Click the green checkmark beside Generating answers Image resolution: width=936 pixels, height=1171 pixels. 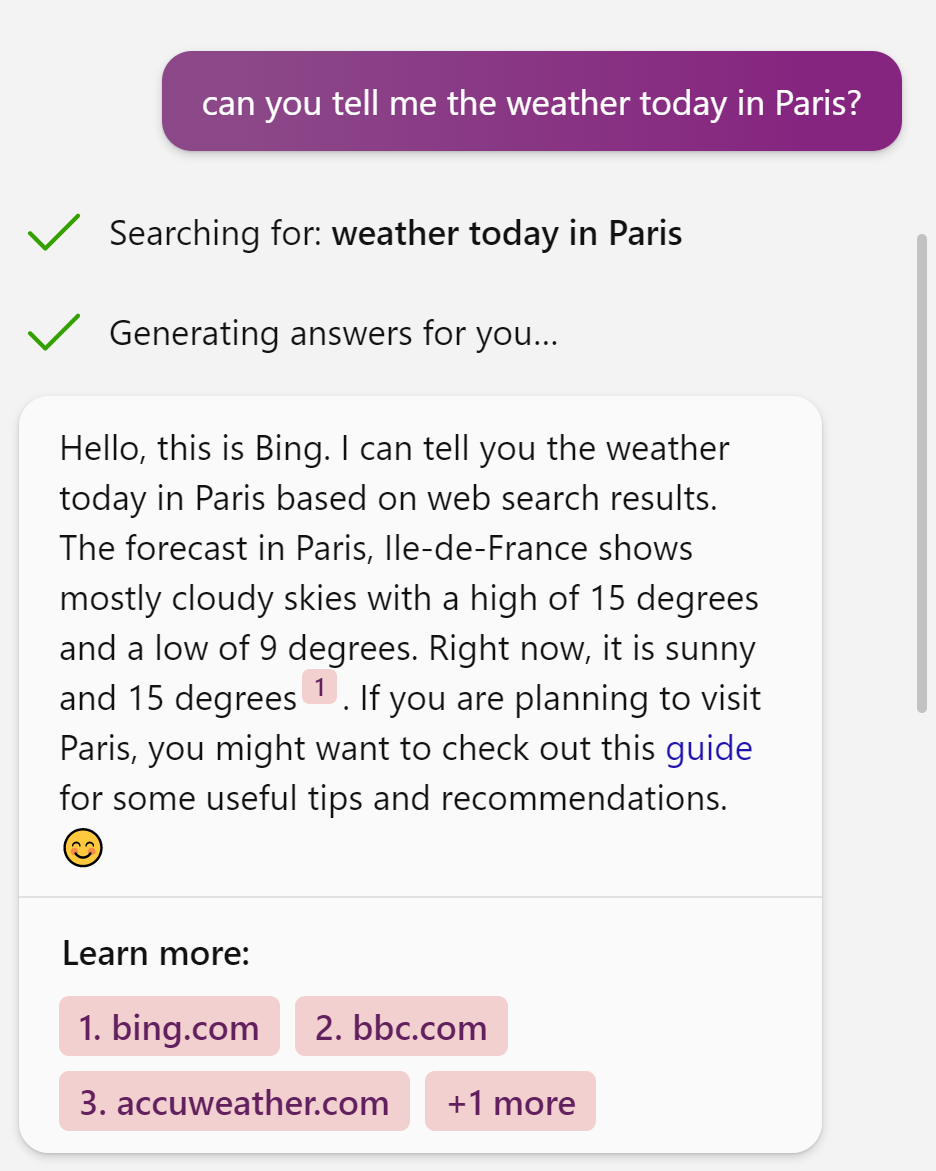54,332
